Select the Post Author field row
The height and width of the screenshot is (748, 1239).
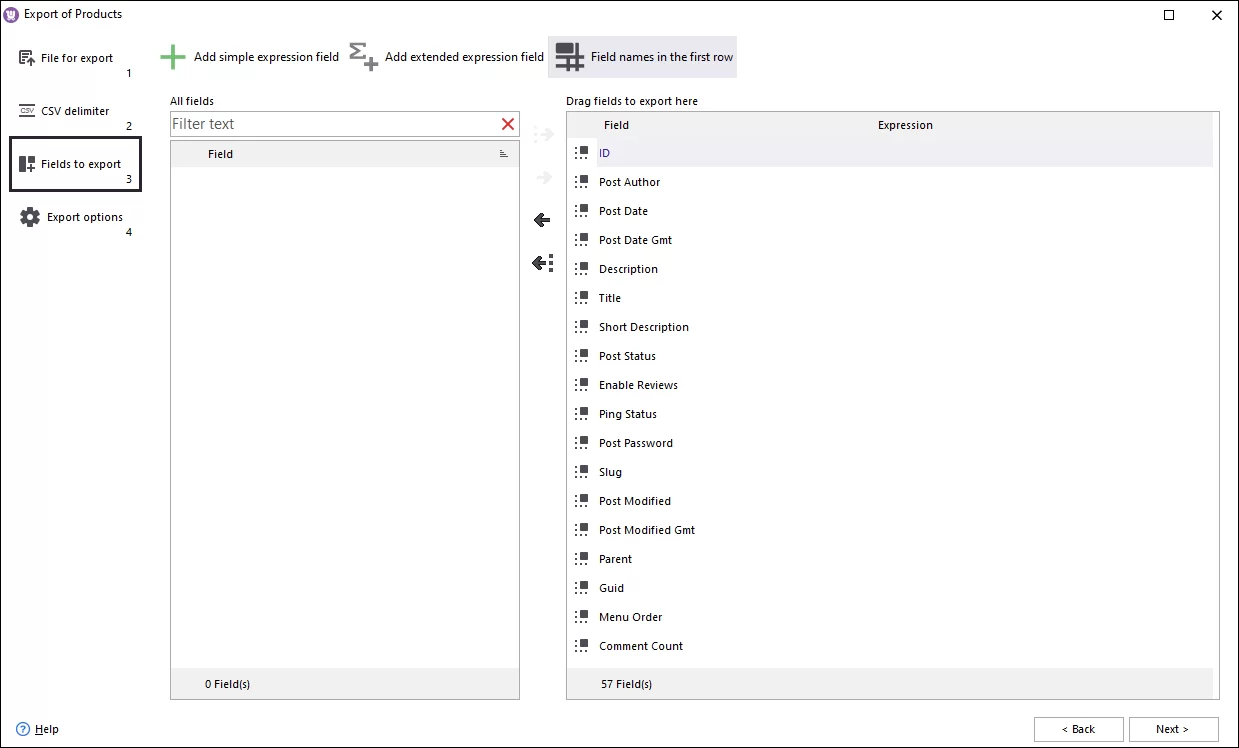(630, 182)
